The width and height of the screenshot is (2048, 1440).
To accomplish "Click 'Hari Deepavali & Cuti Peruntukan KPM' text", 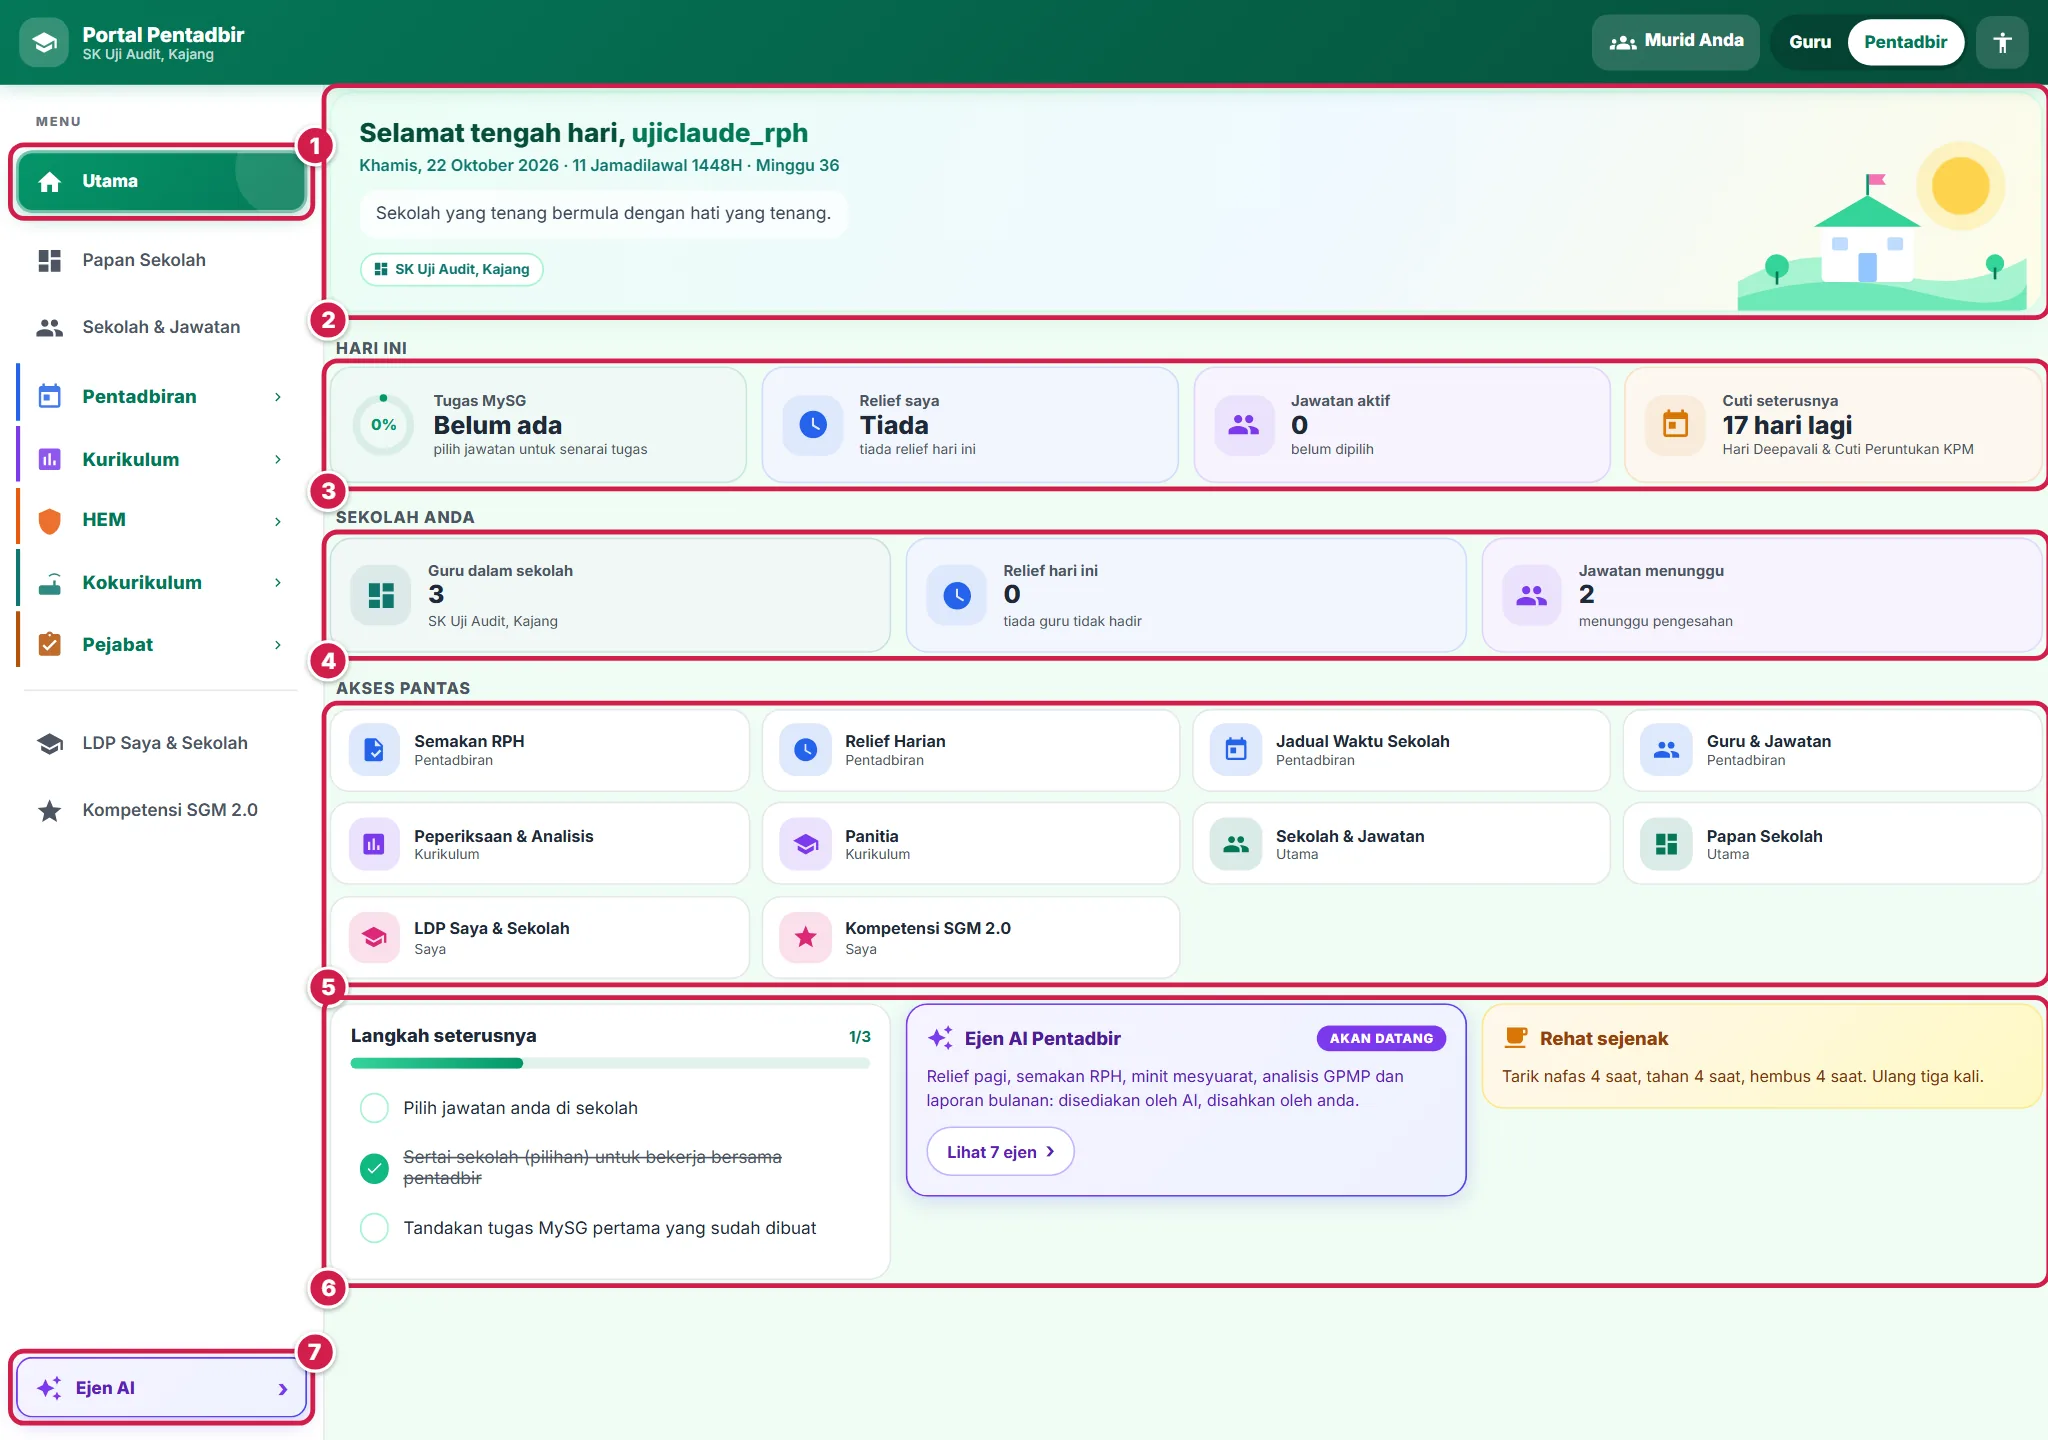I will [x=1848, y=449].
